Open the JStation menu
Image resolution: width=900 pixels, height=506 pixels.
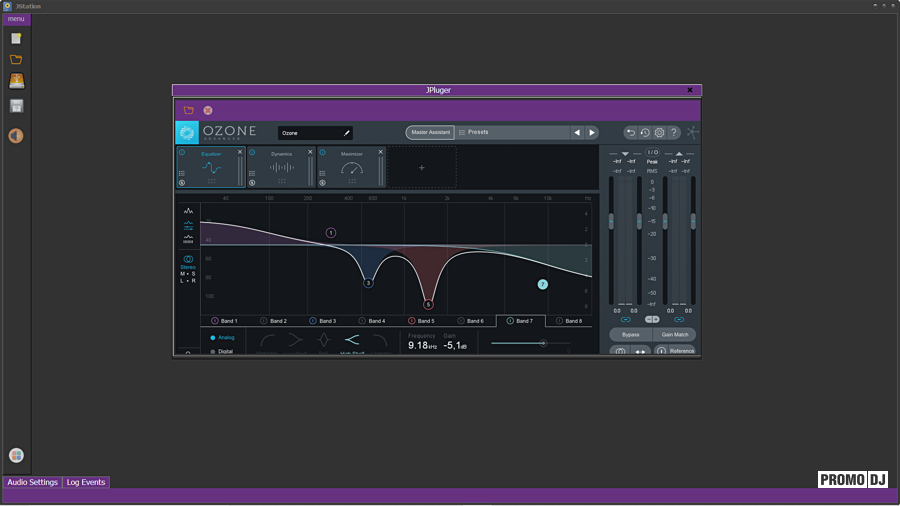16,19
